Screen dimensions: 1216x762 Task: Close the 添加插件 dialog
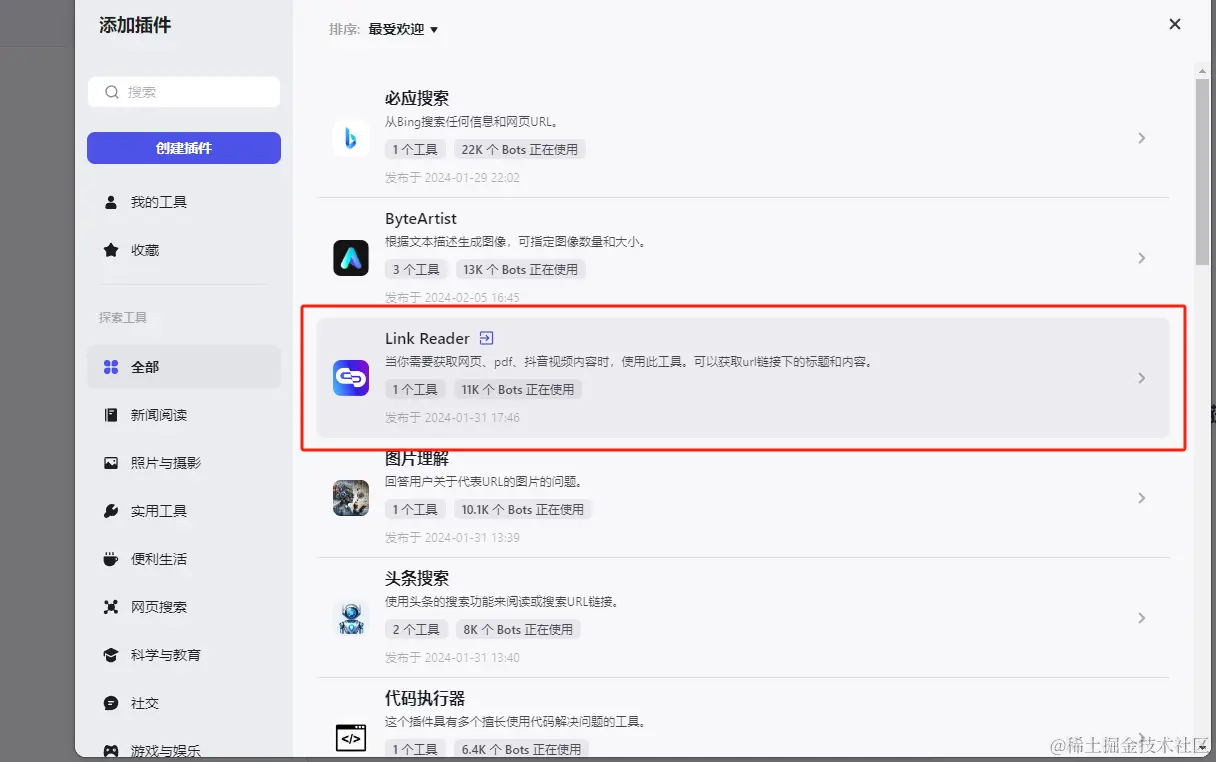1175,24
